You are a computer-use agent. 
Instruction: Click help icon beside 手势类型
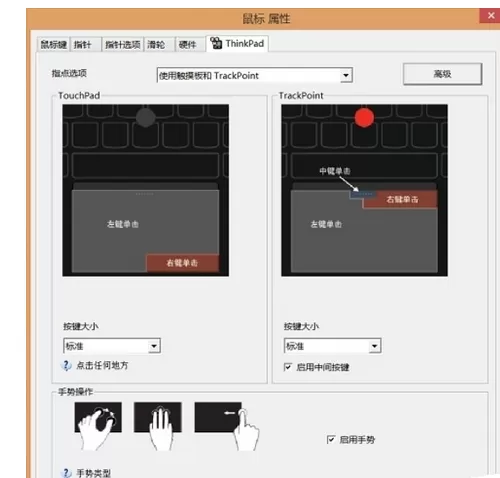66,473
